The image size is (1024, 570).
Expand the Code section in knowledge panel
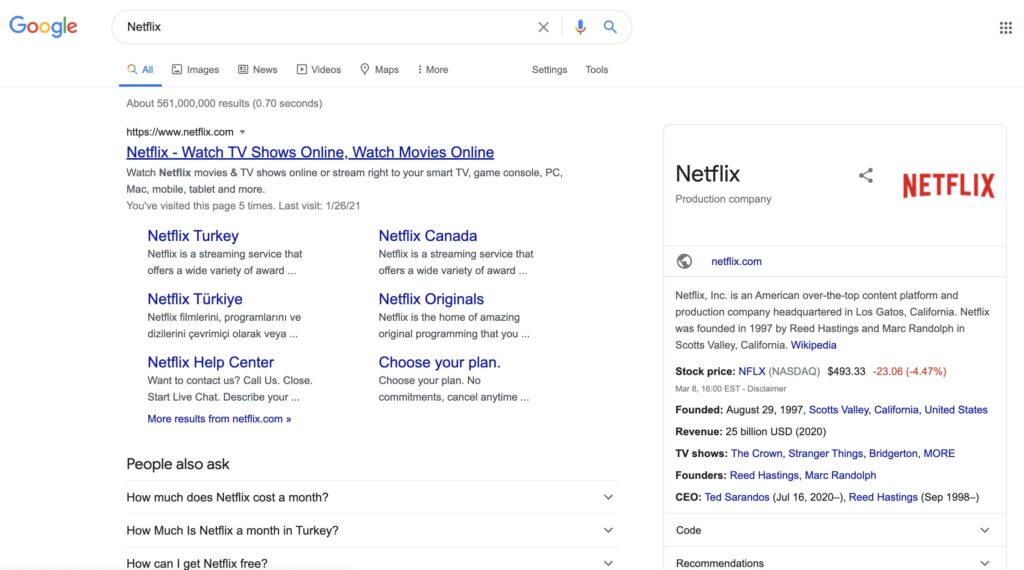click(835, 530)
